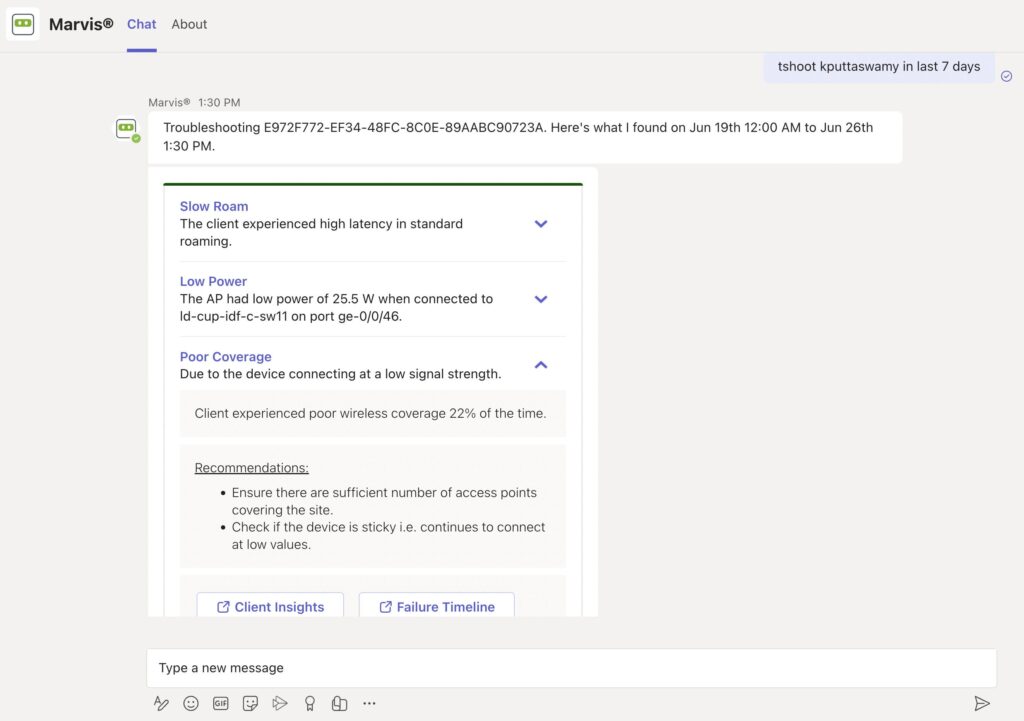Image resolution: width=1024 pixels, height=721 pixels.
Task: Click the GIF icon
Action: click(x=220, y=703)
